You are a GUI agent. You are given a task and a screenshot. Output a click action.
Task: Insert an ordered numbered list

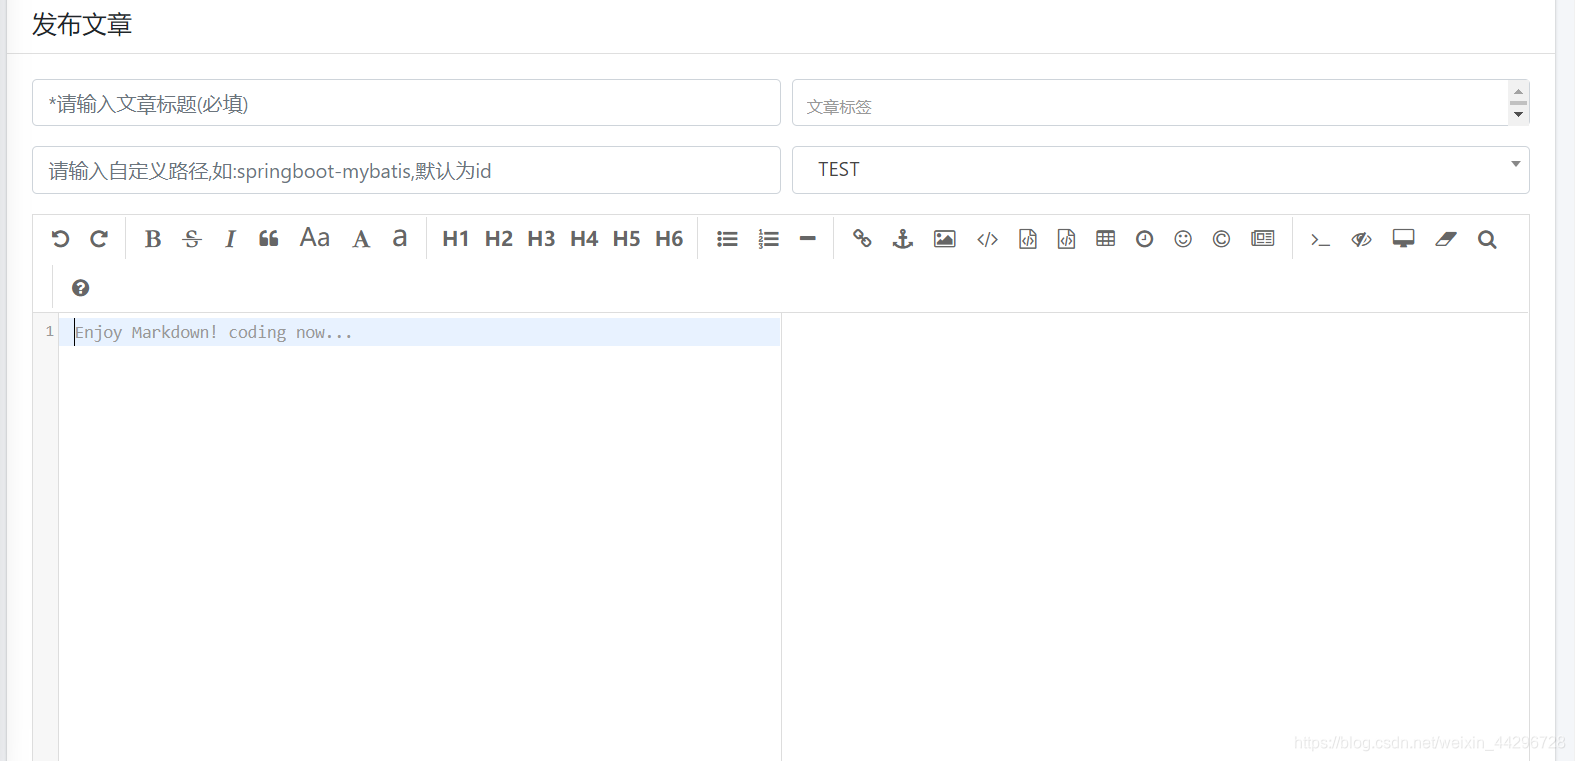coord(768,239)
